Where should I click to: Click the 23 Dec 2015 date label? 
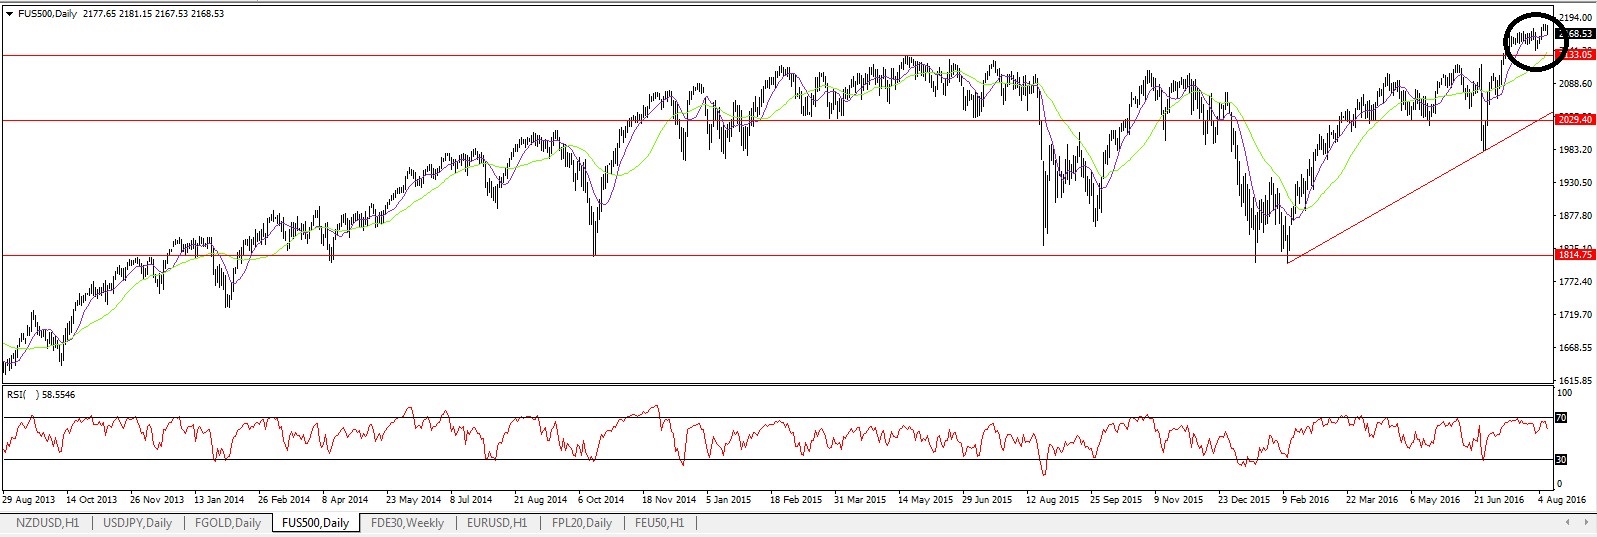click(1245, 499)
